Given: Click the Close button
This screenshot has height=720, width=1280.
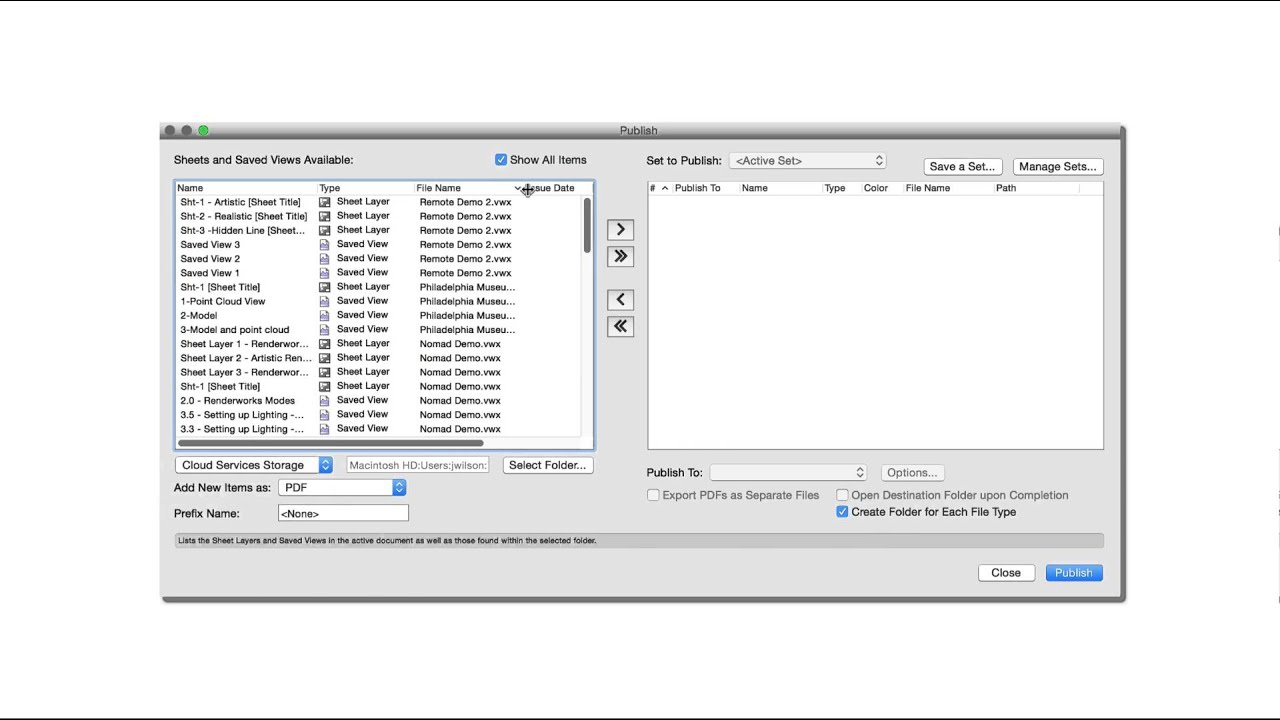Looking at the screenshot, I should pyautogui.click(x=1006, y=573).
